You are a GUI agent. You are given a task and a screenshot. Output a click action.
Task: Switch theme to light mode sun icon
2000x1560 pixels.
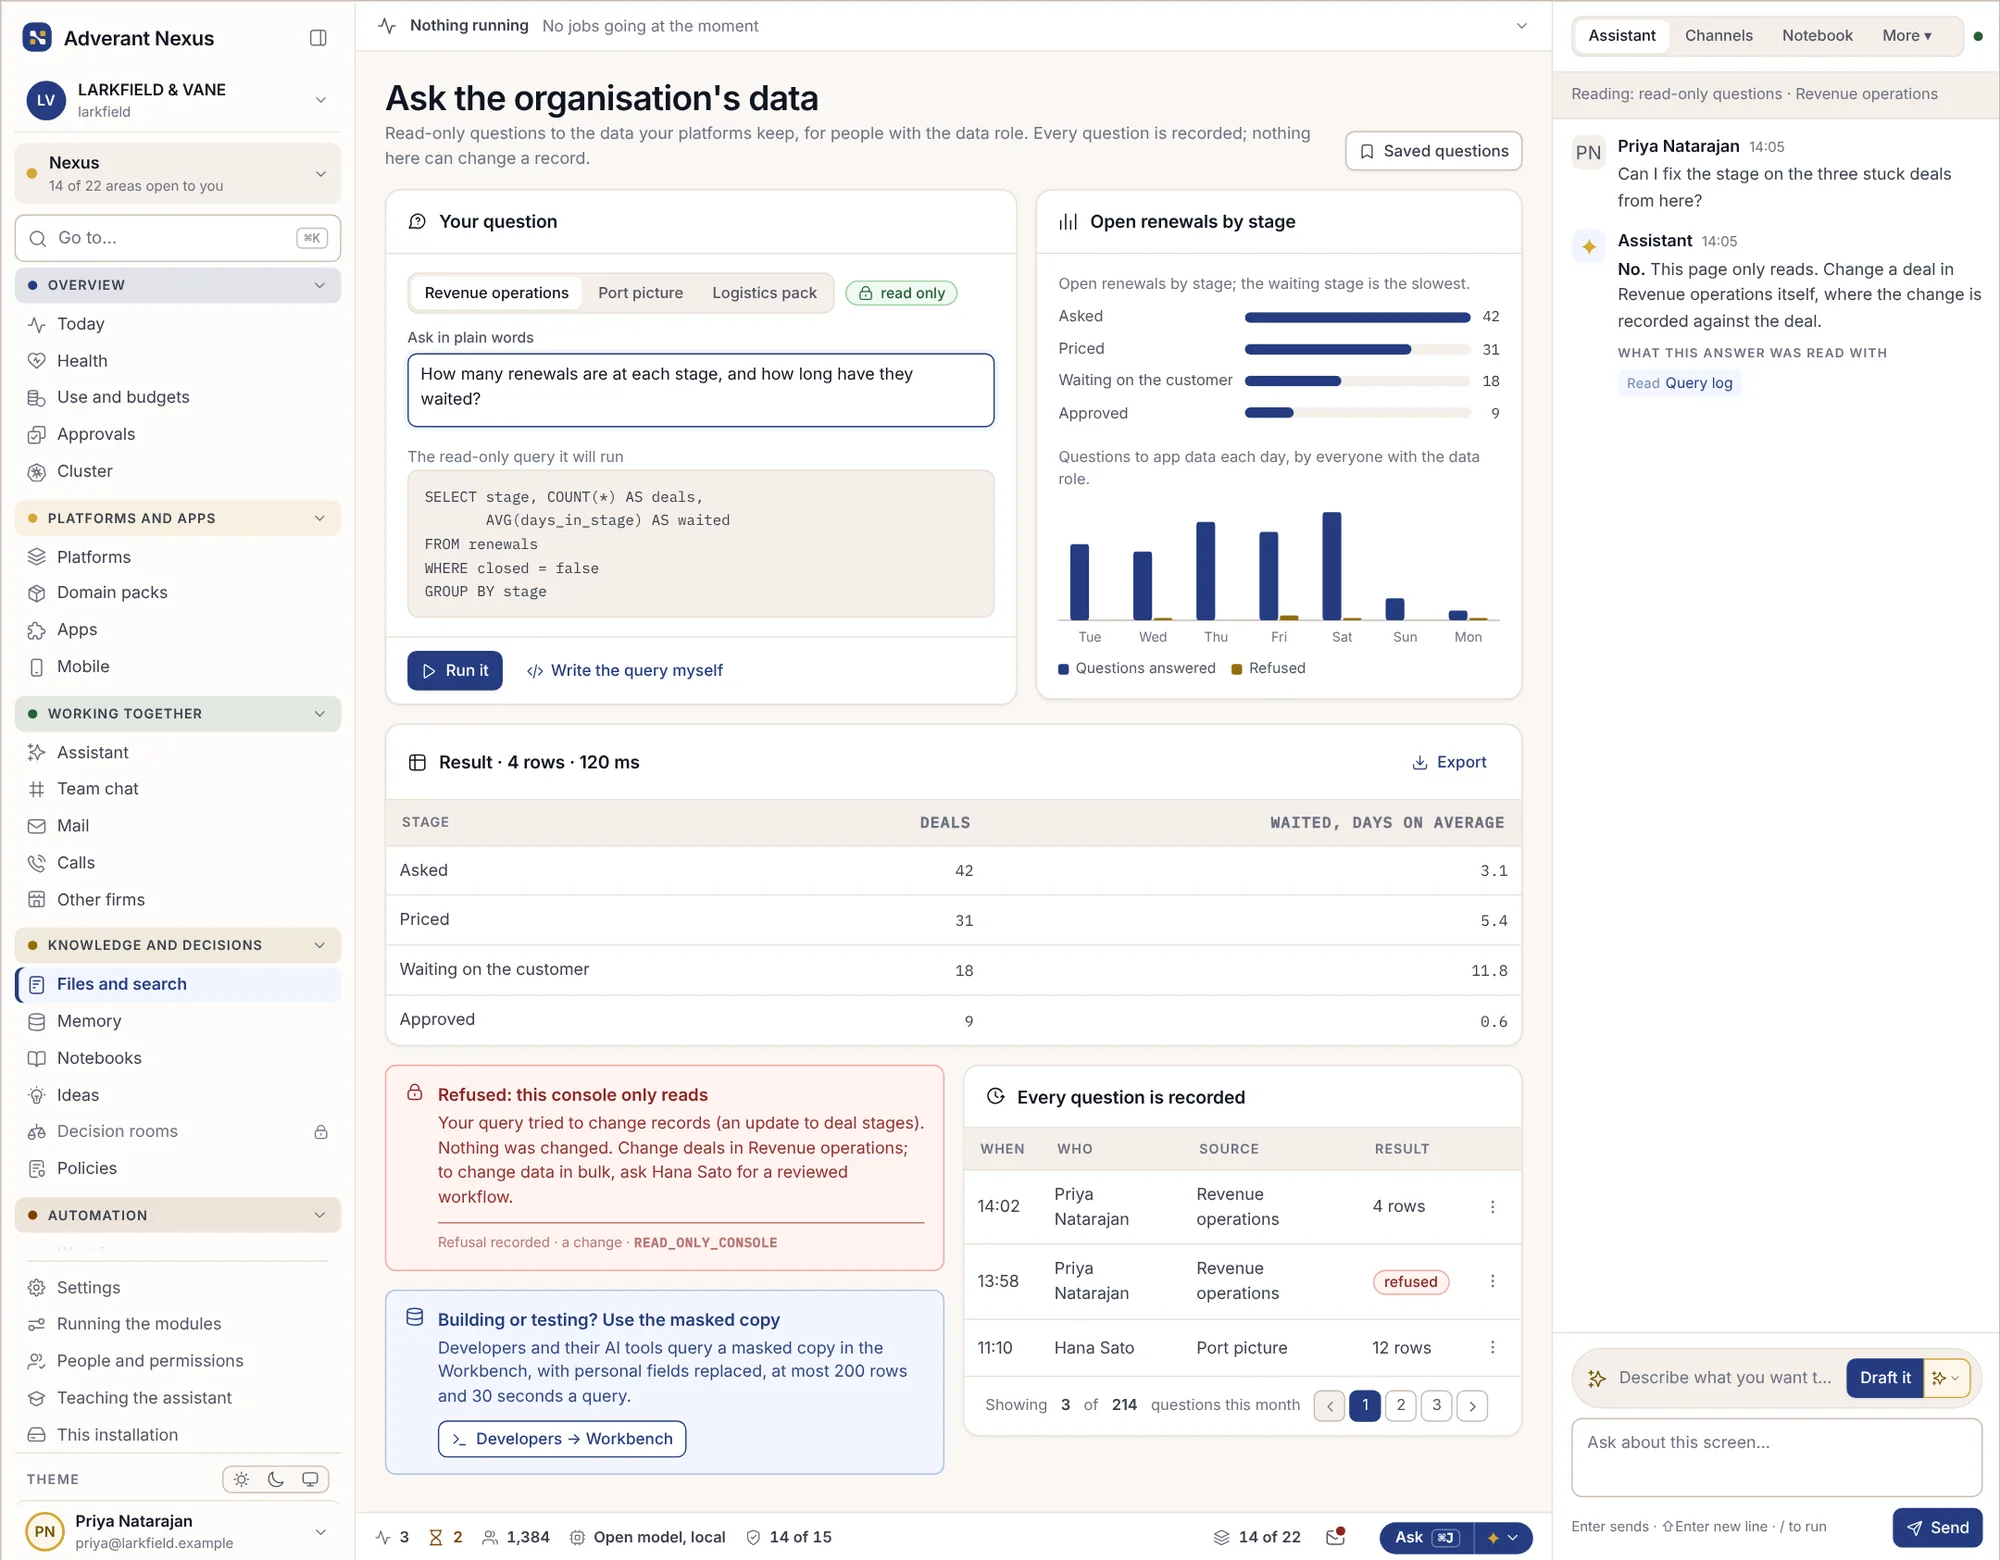[x=241, y=1479]
